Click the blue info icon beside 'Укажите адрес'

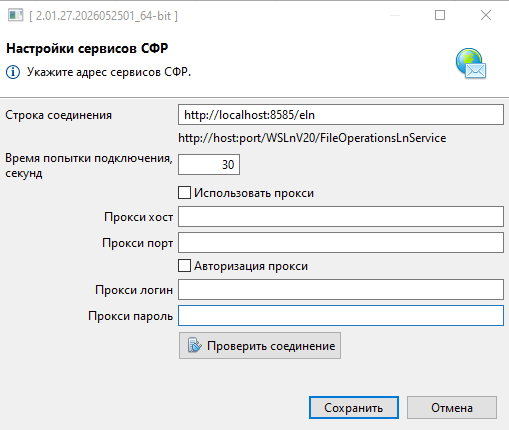pos(13,72)
